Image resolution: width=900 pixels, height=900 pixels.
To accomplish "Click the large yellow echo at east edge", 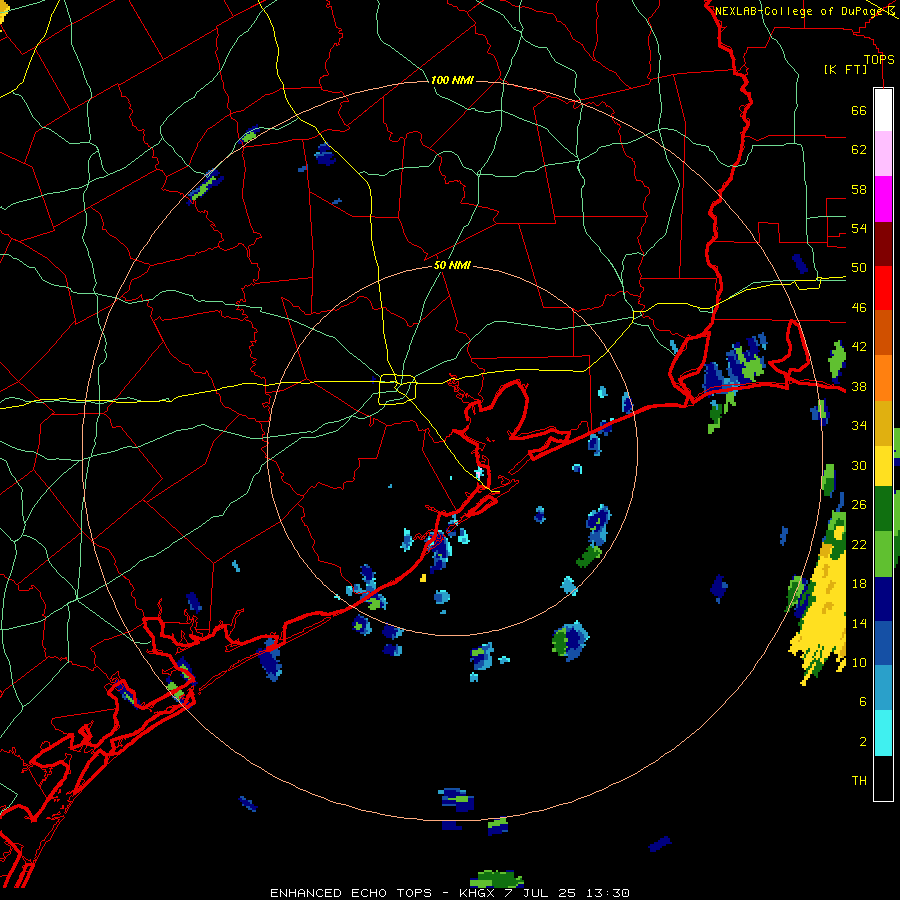I will click(x=824, y=608).
